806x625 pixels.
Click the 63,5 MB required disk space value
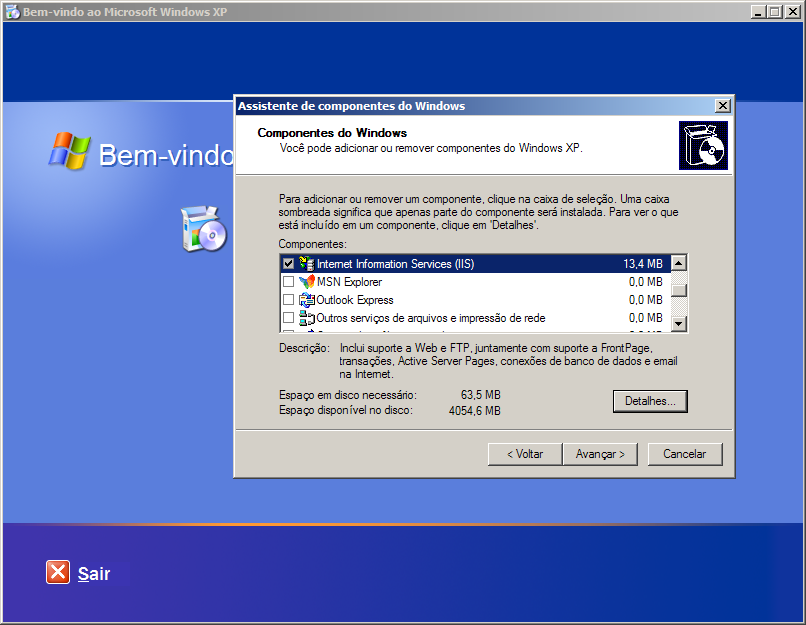pyautogui.click(x=481, y=395)
